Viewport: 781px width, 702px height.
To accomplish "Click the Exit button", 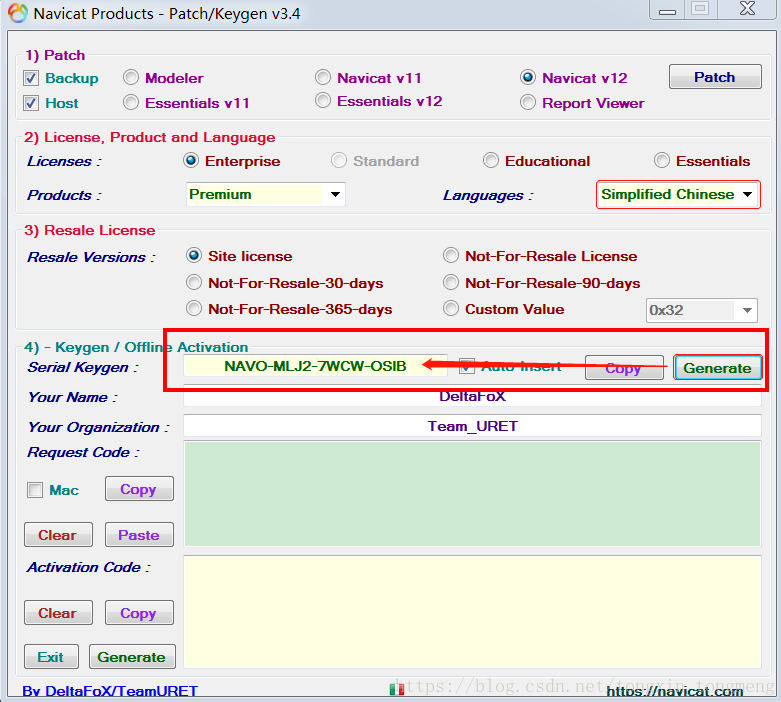I will pyautogui.click(x=51, y=657).
